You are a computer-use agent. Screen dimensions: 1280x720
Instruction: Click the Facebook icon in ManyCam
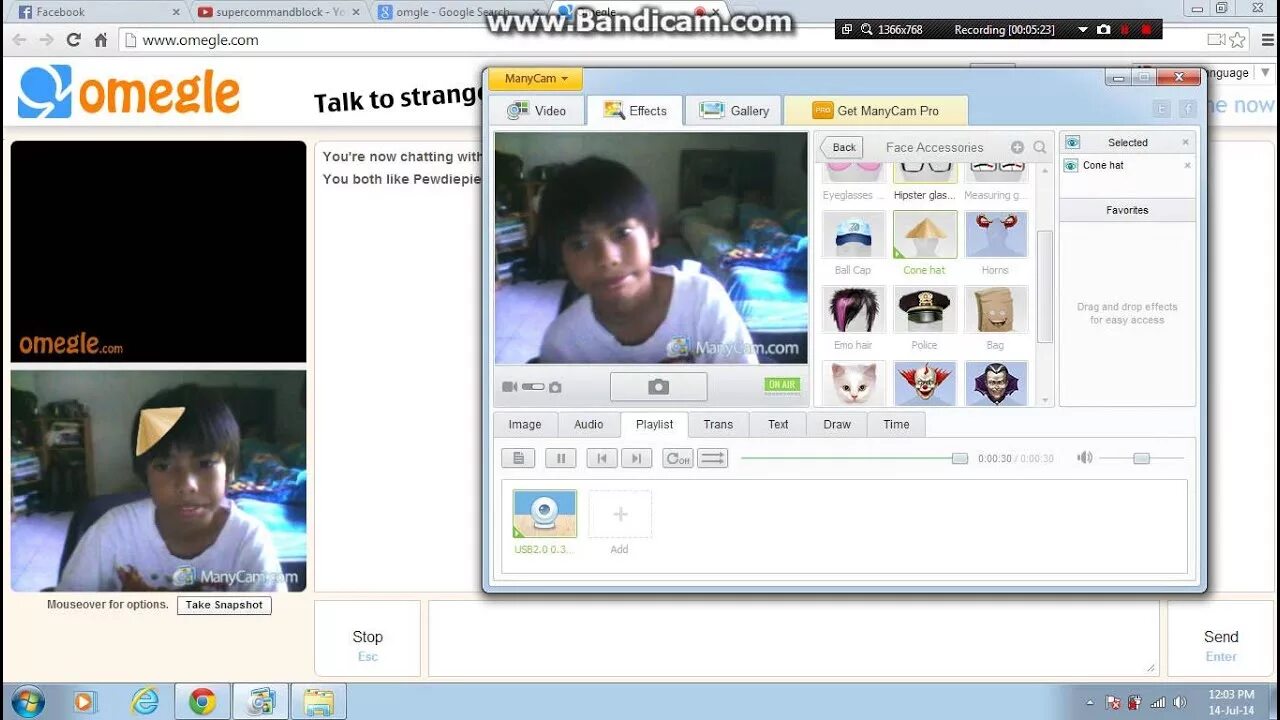point(1188,109)
